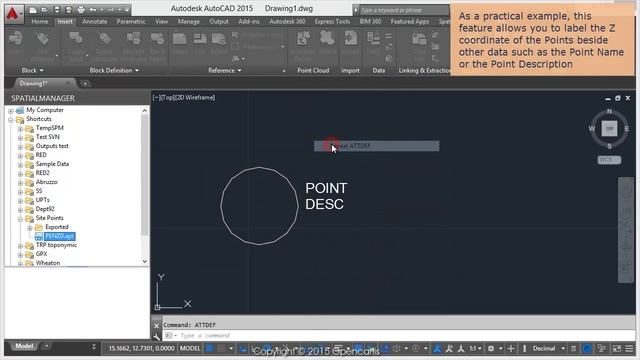Screen dimensions: 640x360
Task: Click the keyword search box in title bar
Action: pos(404,10)
